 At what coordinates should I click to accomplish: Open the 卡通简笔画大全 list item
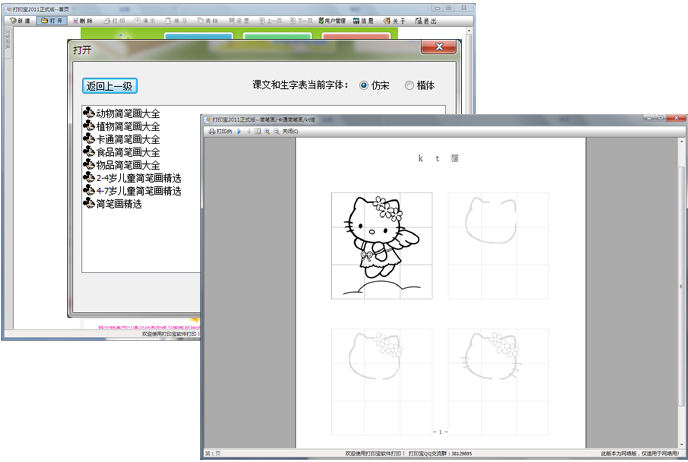[x=127, y=139]
